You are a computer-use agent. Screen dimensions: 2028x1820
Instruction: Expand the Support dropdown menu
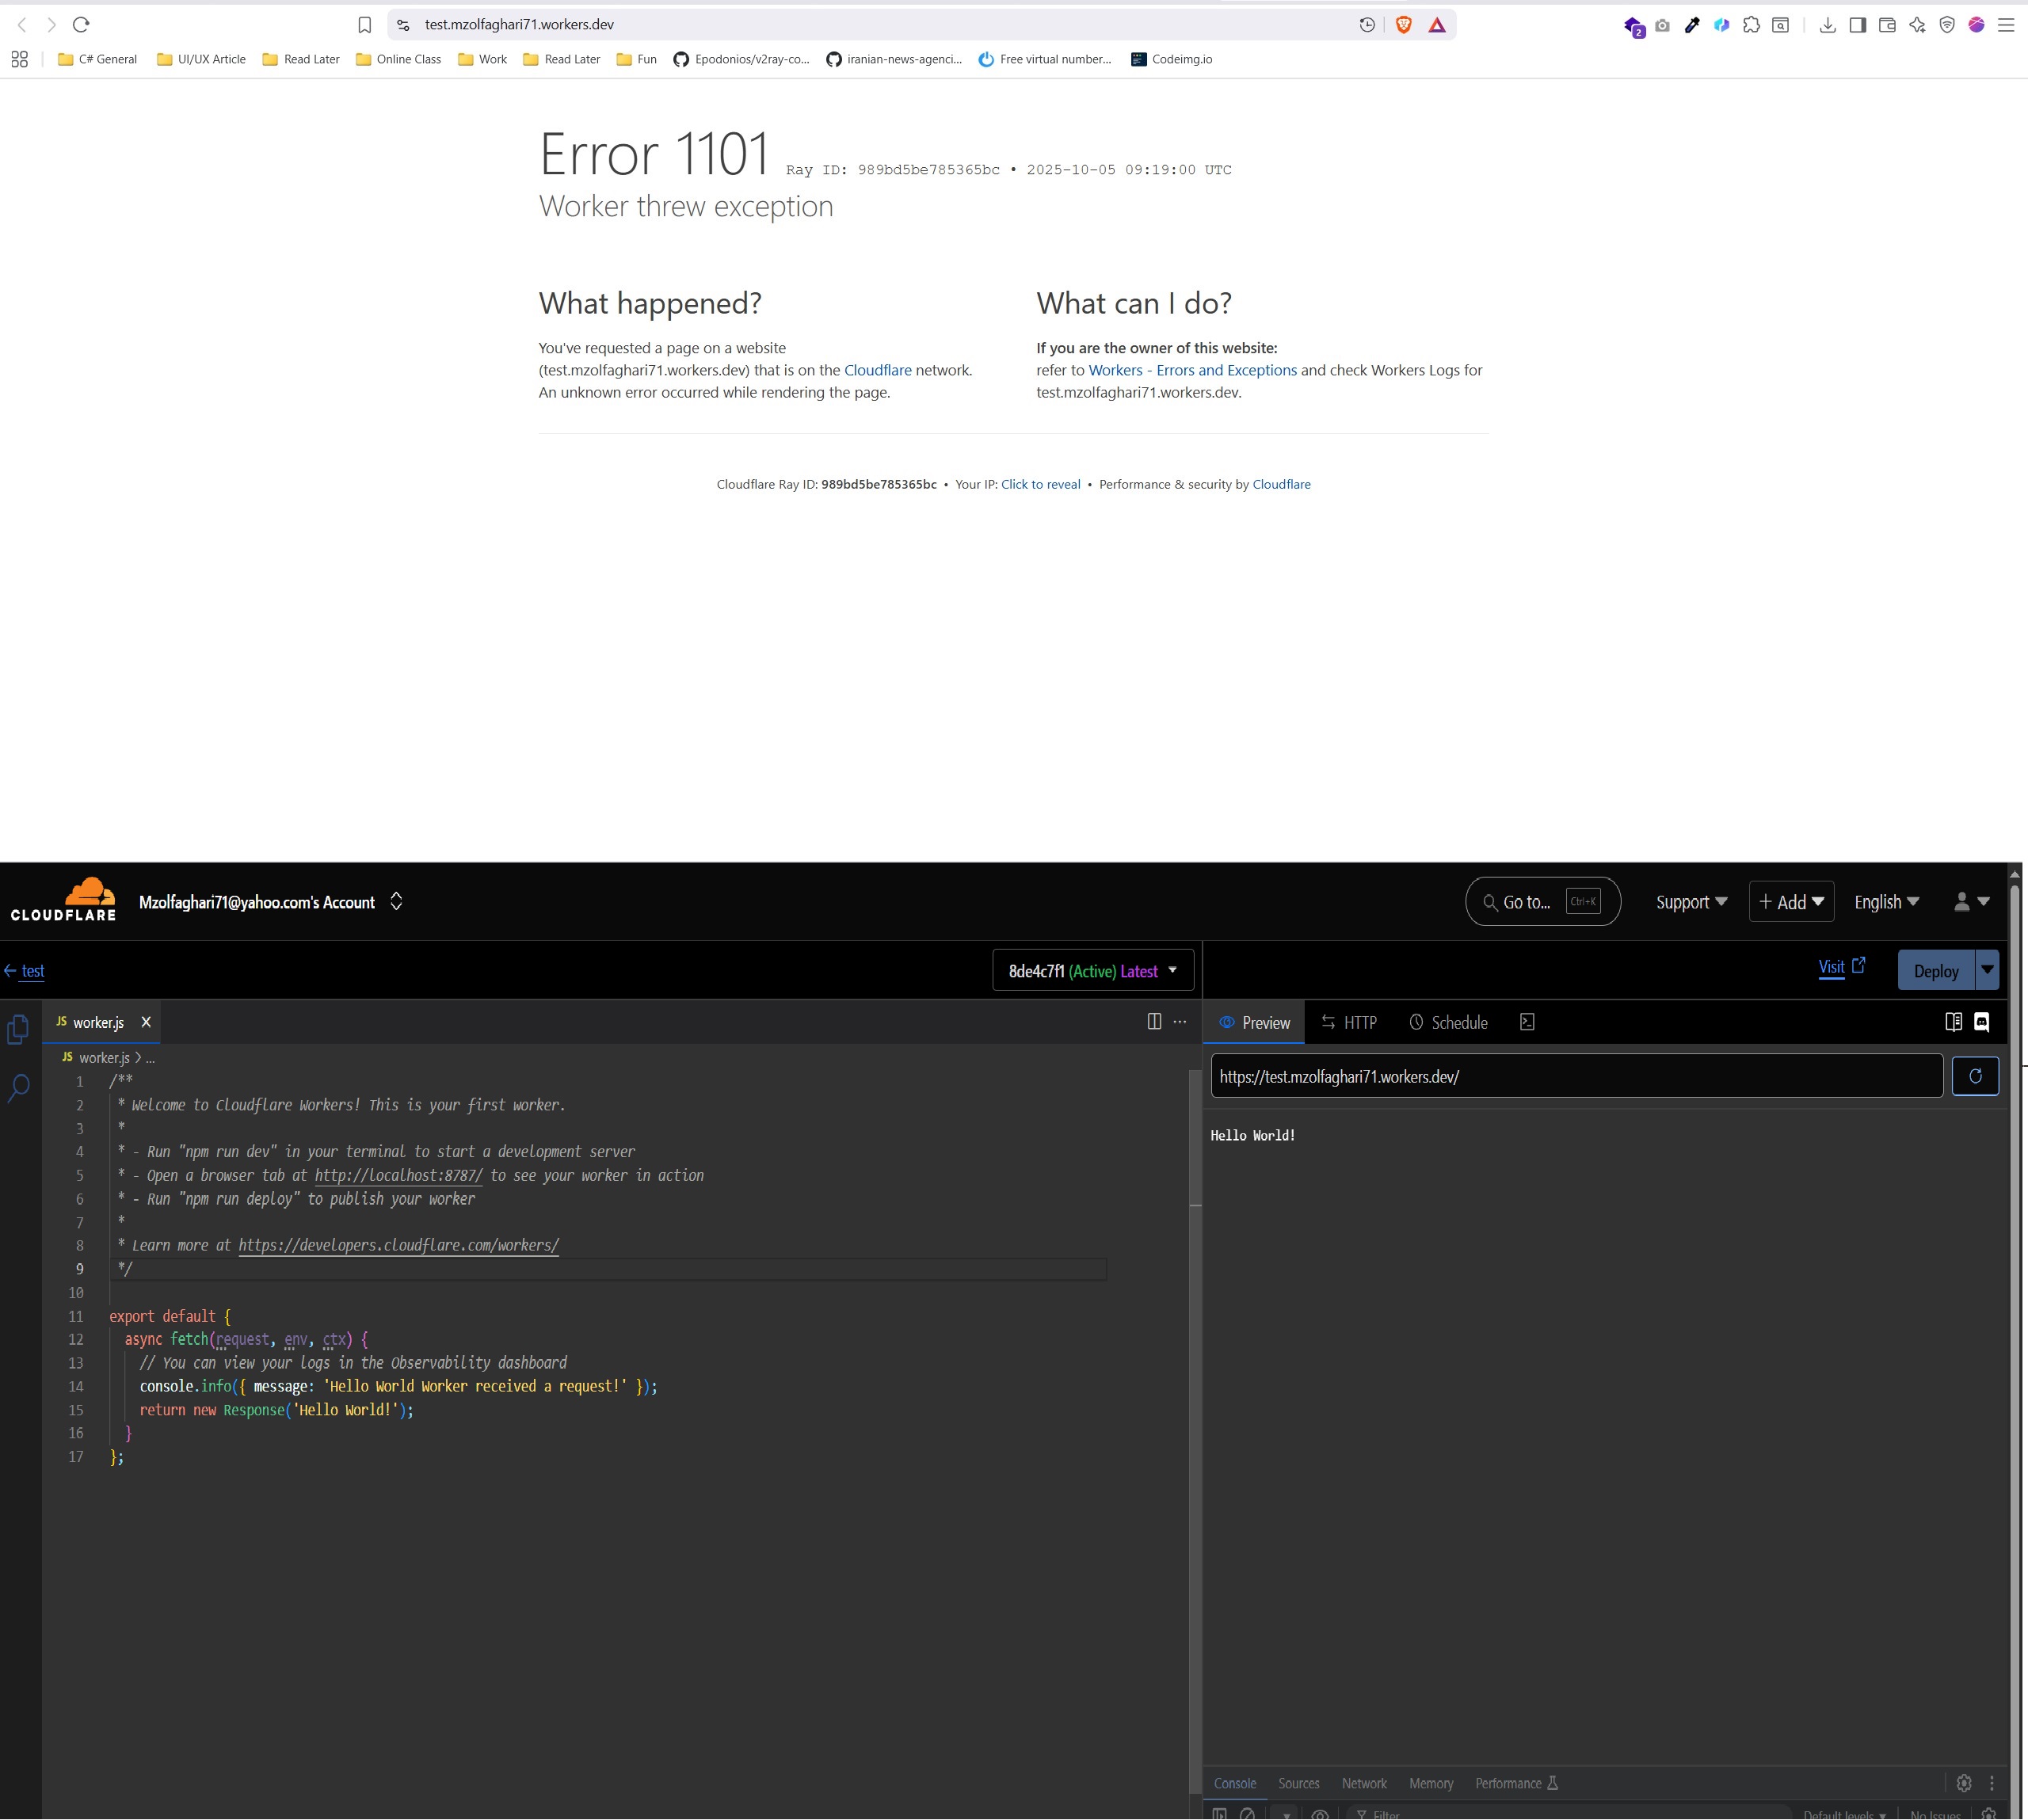[x=1691, y=902]
